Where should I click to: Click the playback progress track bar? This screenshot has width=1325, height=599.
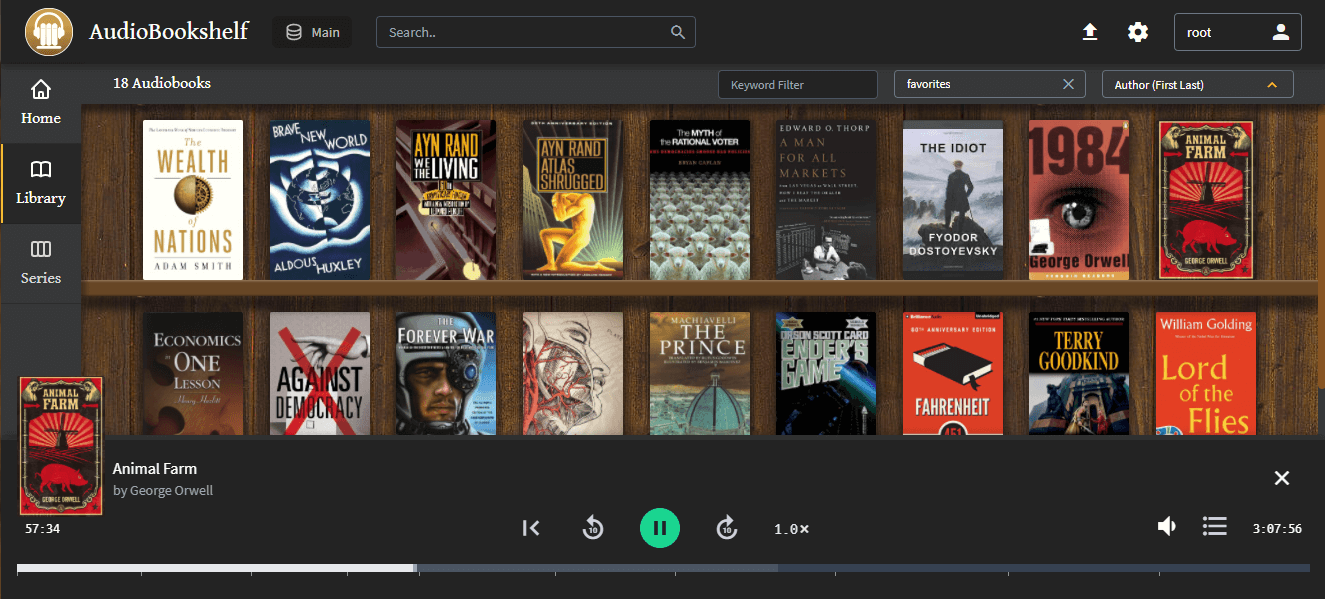coord(662,568)
